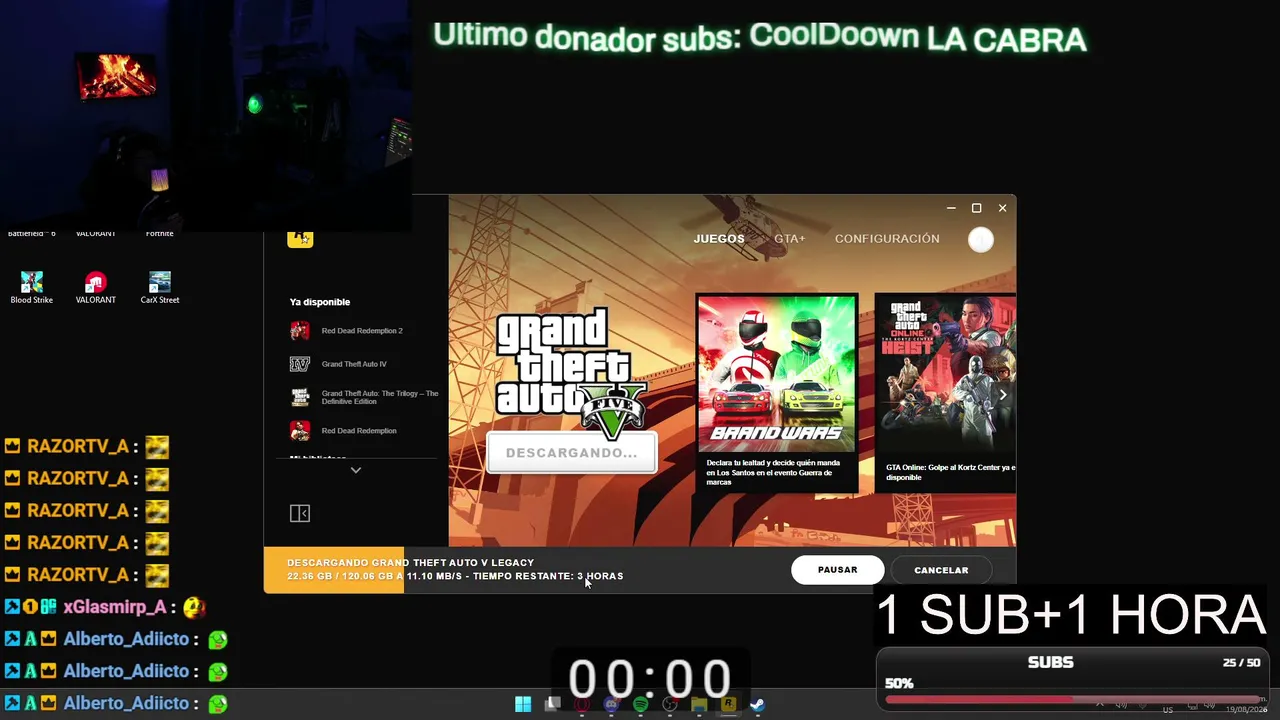Click 'GTA Online: Golpe al Kortz Center' caption

coord(950,472)
